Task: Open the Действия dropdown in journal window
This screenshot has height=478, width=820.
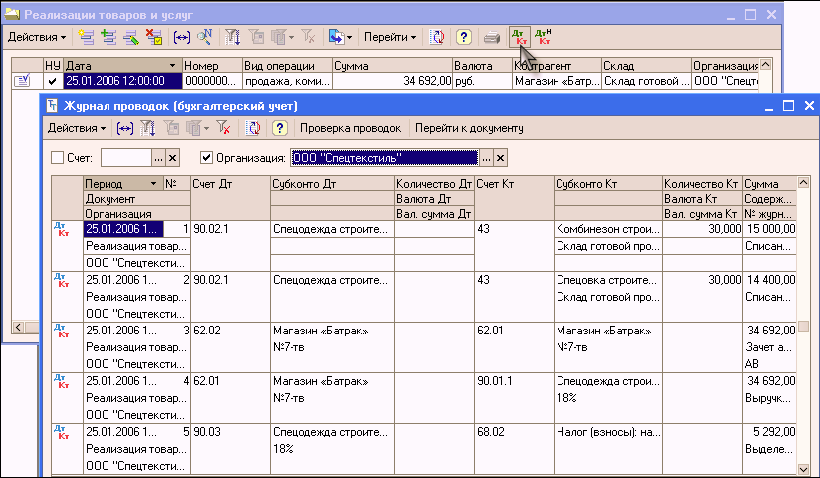Action: pyautogui.click(x=77, y=128)
